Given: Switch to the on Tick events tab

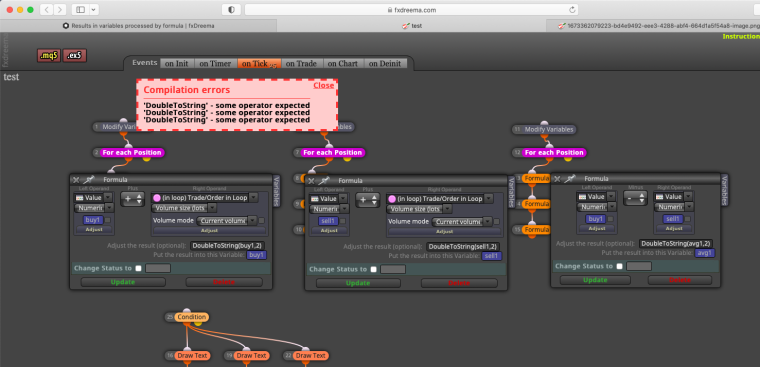Looking at the screenshot, I should 259,64.
